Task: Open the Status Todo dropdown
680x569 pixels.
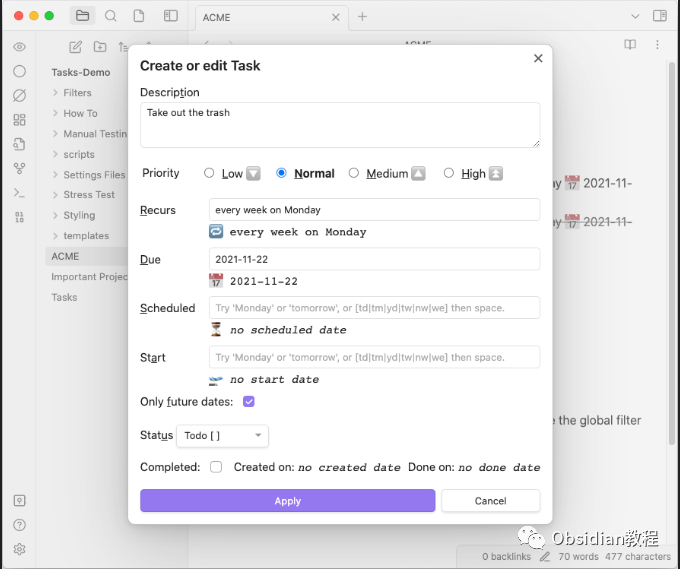Action: point(222,435)
